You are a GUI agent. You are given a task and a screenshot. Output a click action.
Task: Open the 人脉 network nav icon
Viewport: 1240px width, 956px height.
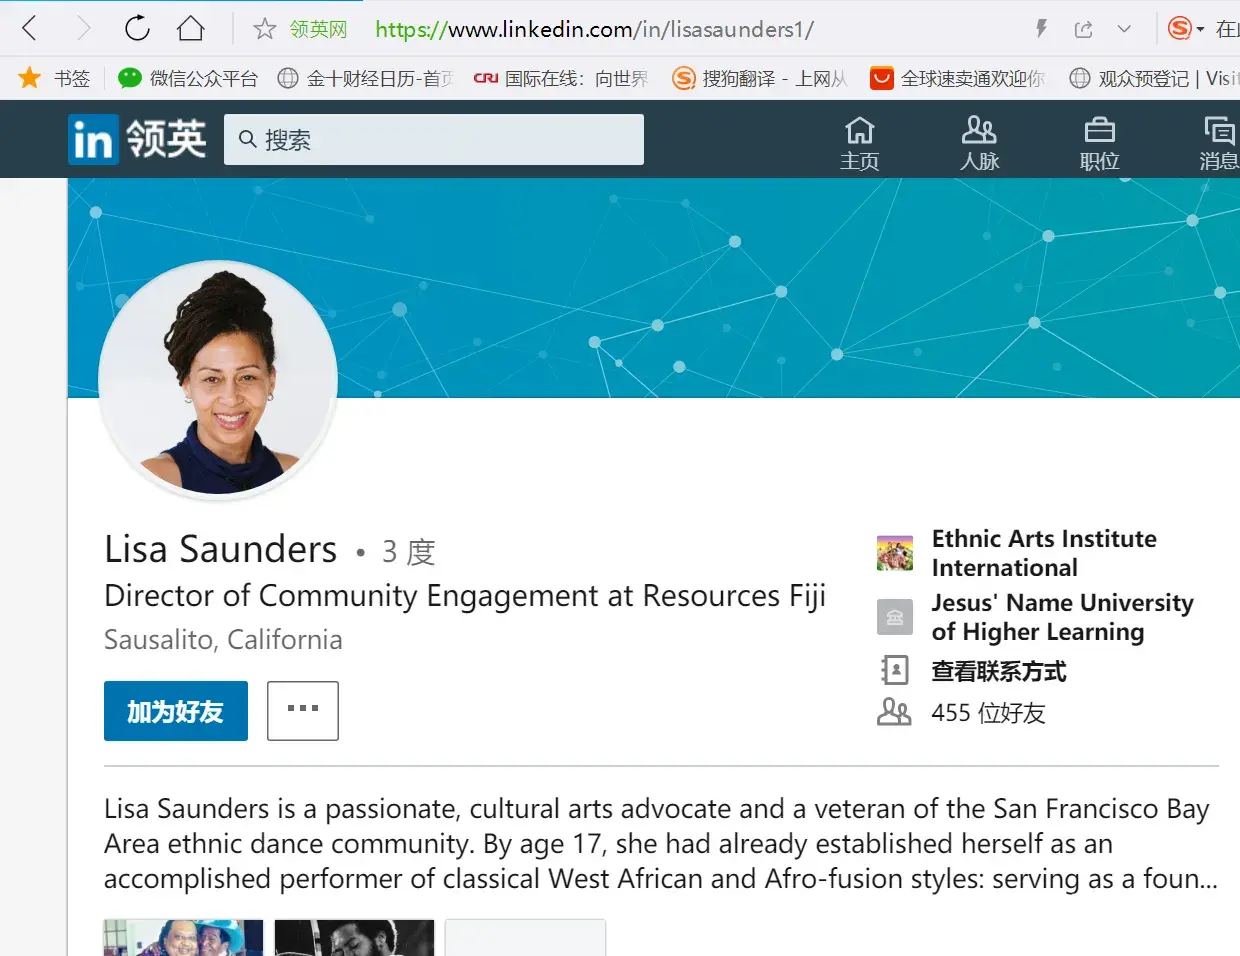(x=979, y=143)
